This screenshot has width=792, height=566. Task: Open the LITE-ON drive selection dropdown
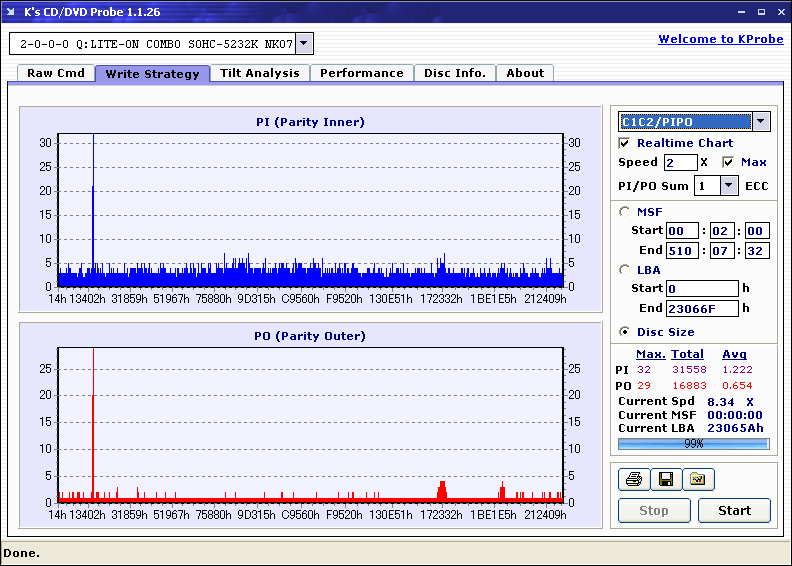click(305, 44)
